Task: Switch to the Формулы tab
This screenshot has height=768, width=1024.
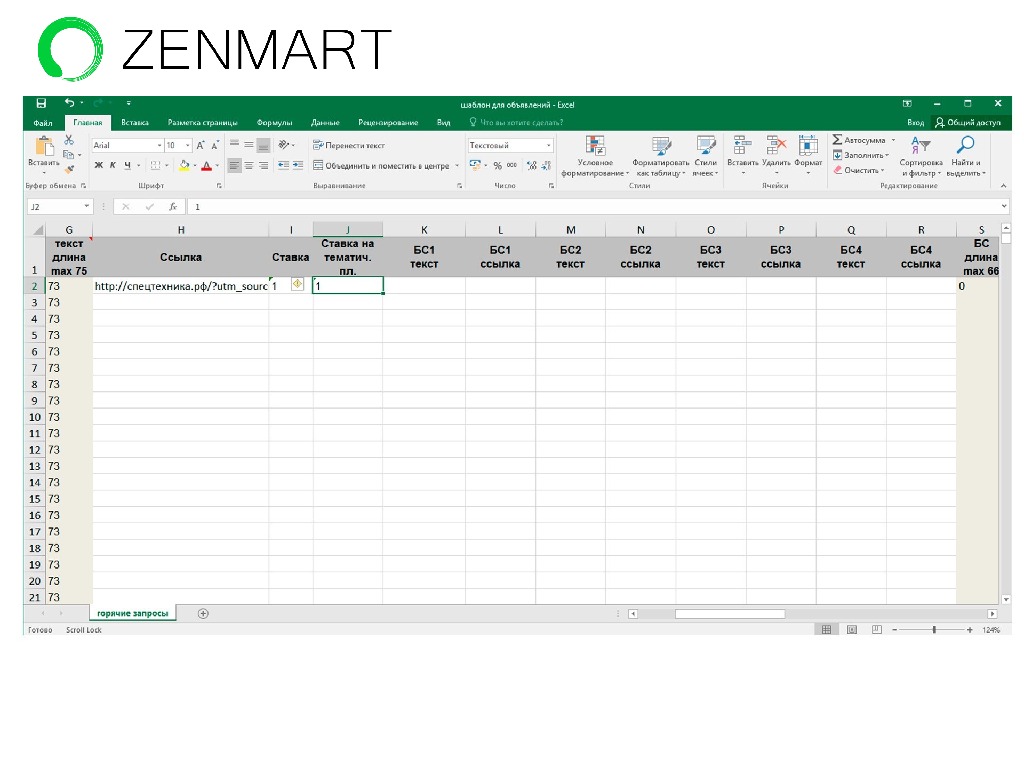Action: (274, 123)
